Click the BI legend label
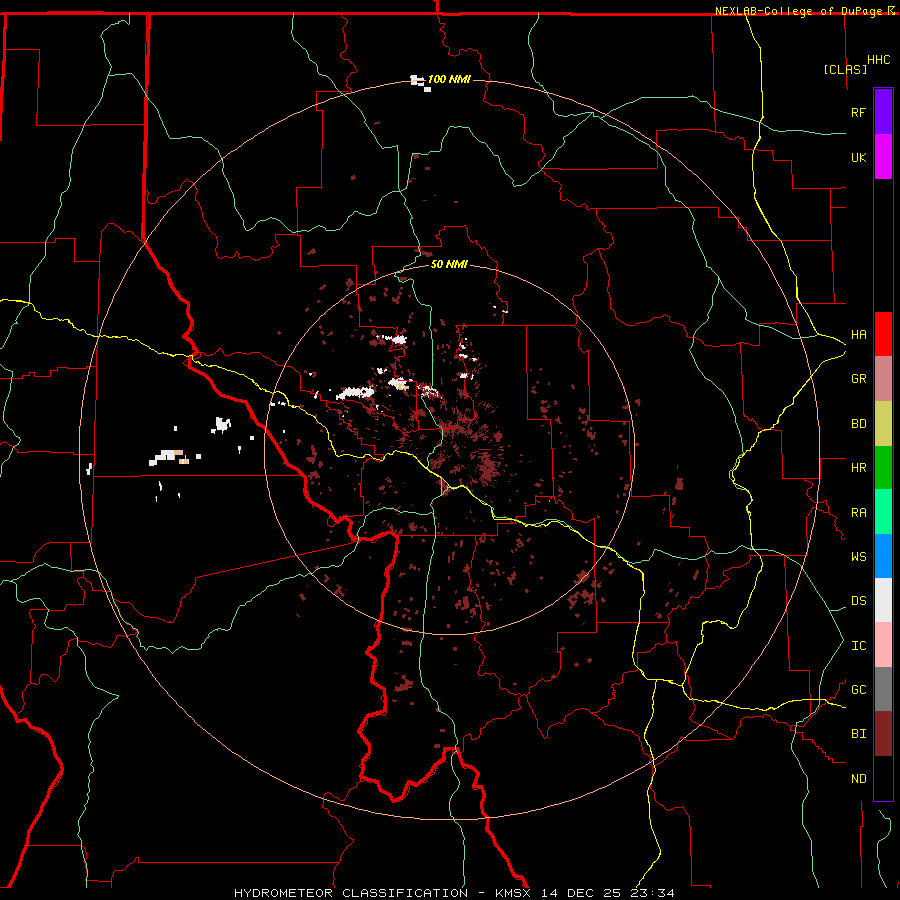Viewport: 900px width, 900px height. point(858,734)
